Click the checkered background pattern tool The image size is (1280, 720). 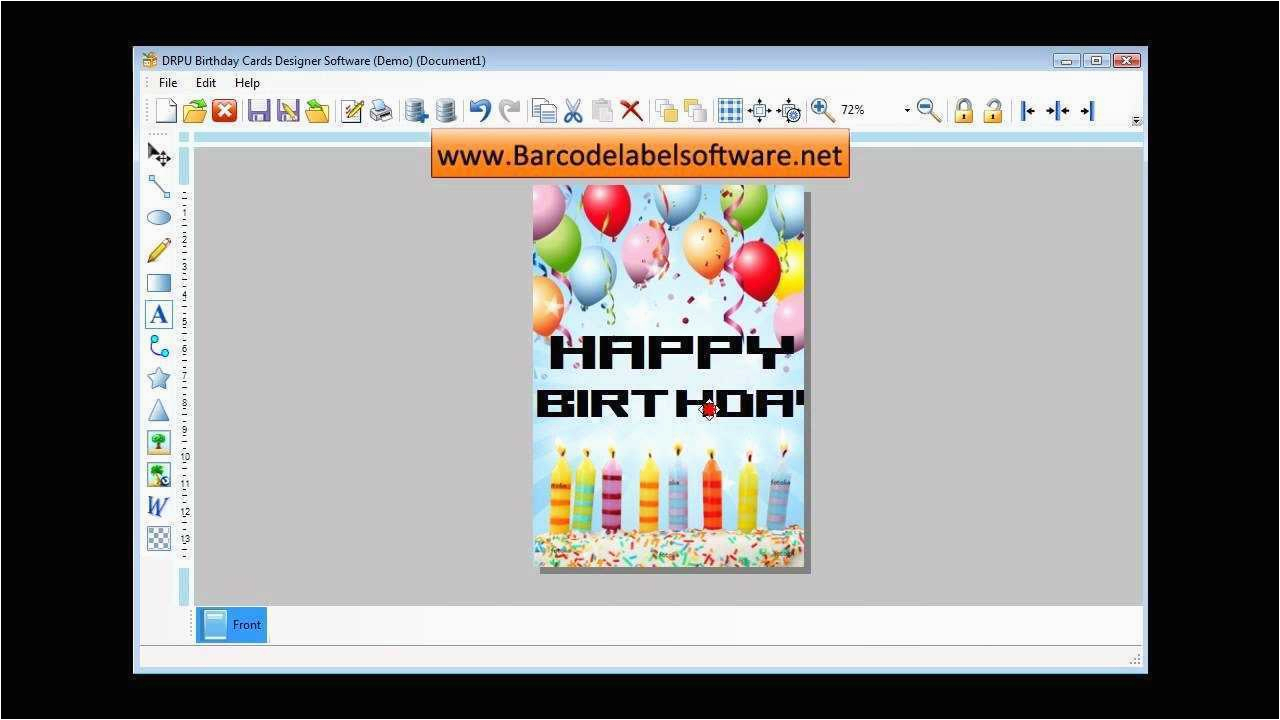click(x=159, y=538)
